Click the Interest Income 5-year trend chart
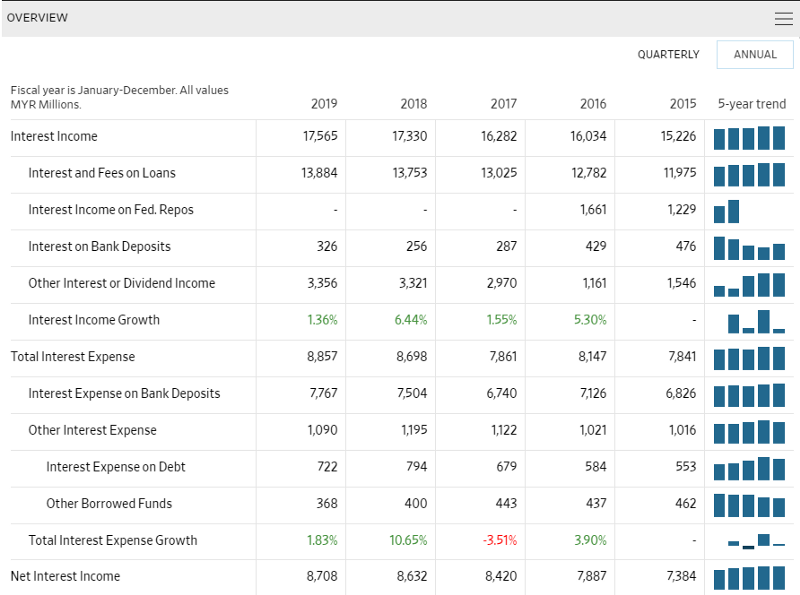The height and width of the screenshot is (595, 800). point(749,137)
